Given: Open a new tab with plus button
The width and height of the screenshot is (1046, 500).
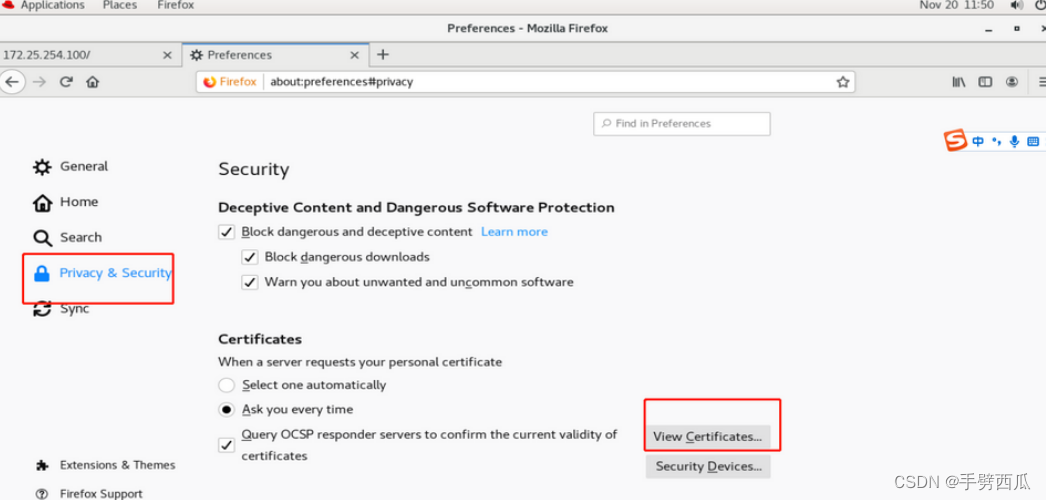Looking at the screenshot, I should point(383,55).
